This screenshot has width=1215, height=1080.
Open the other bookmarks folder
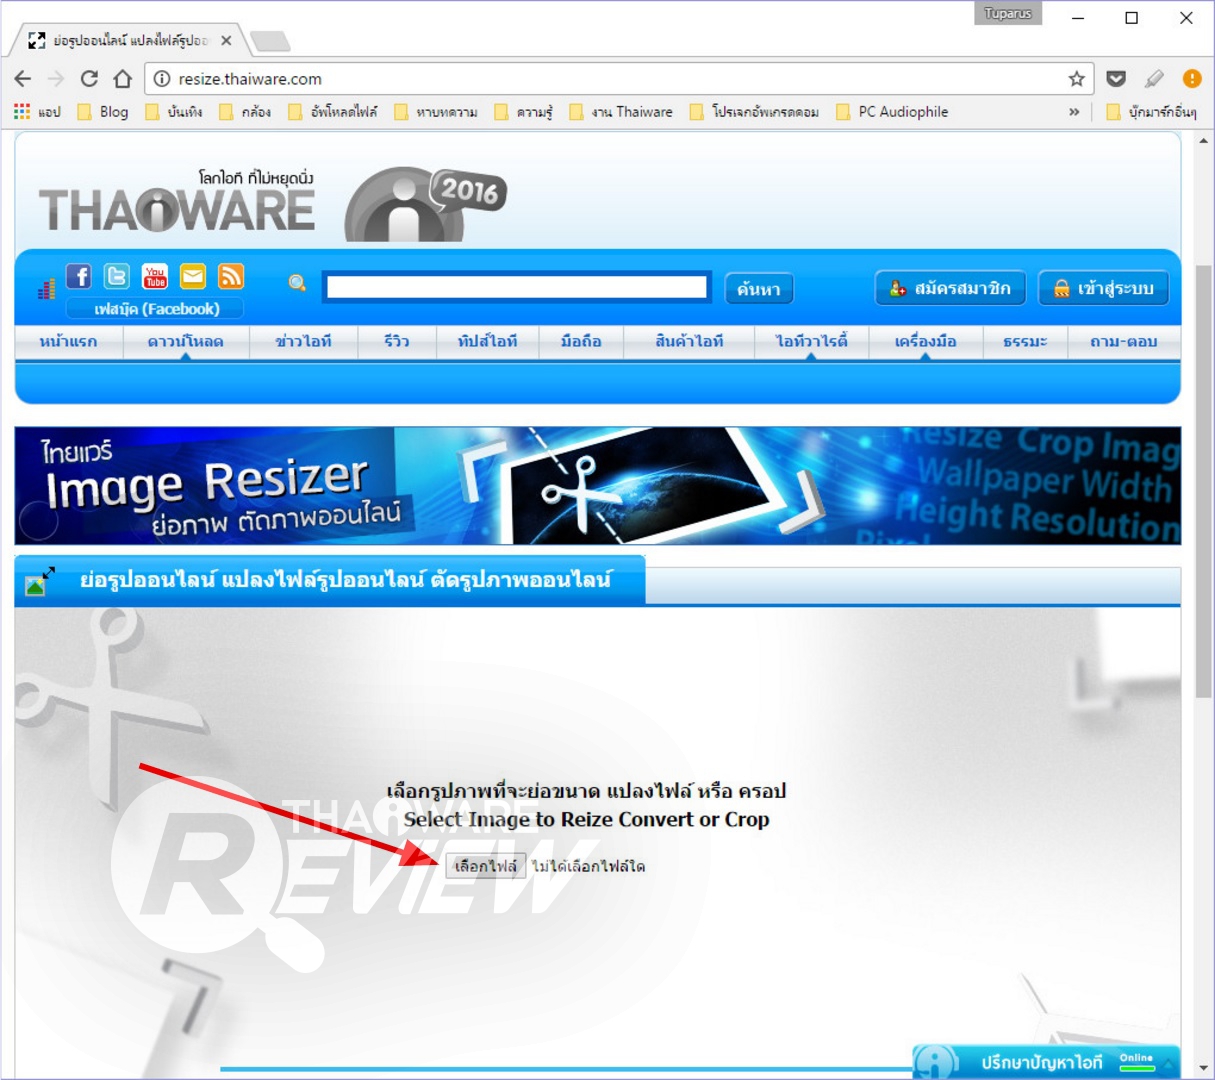[1151, 112]
